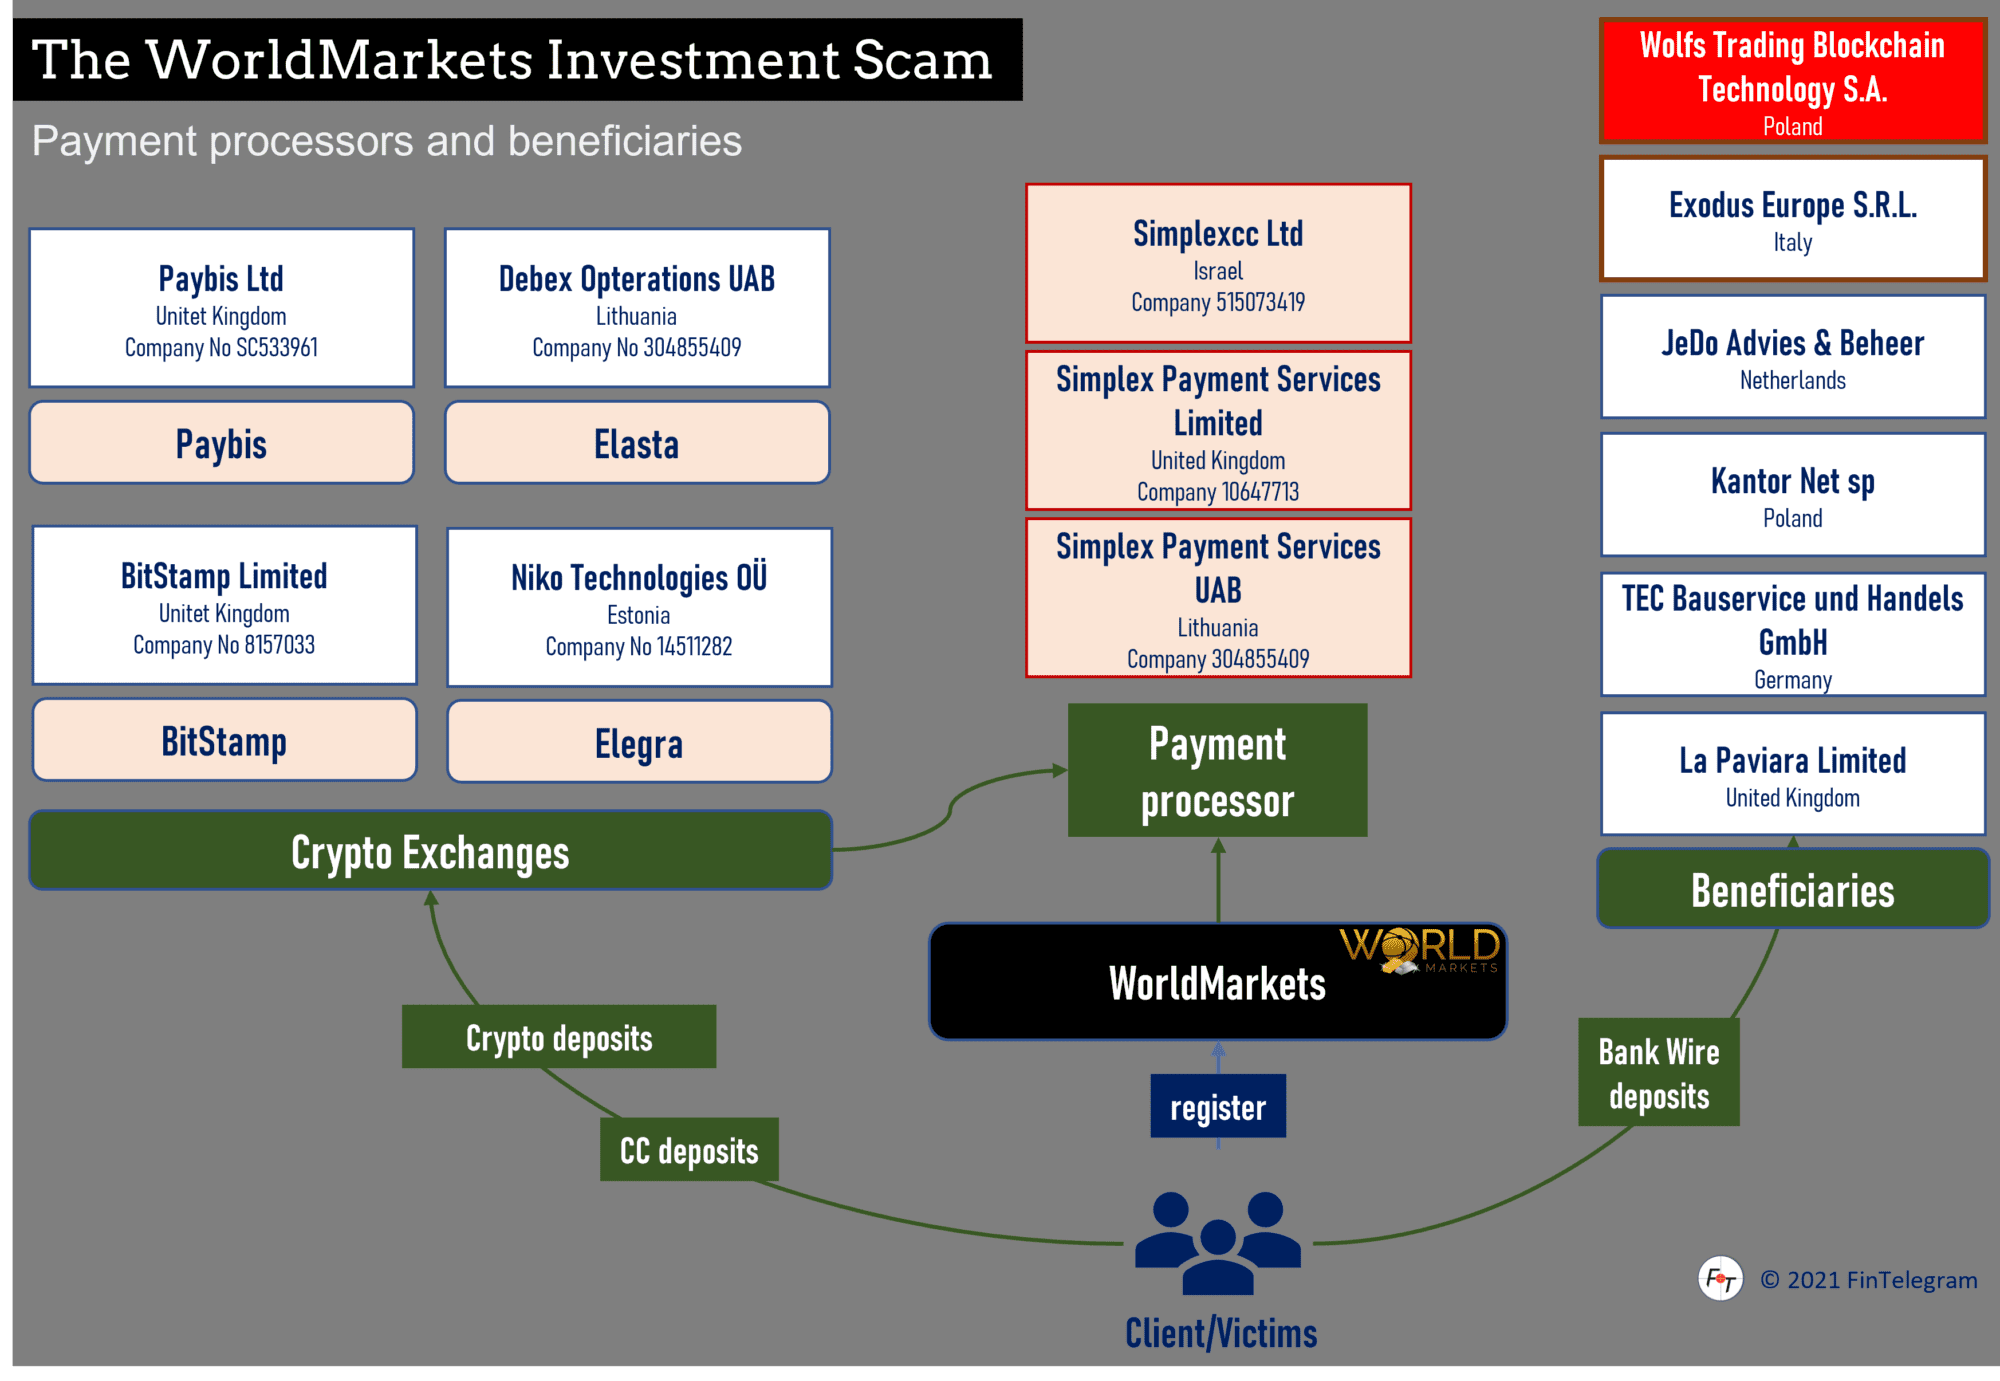Select the Simplexcc Ltd Israel box
2000x1381 pixels.
pos(1218,263)
